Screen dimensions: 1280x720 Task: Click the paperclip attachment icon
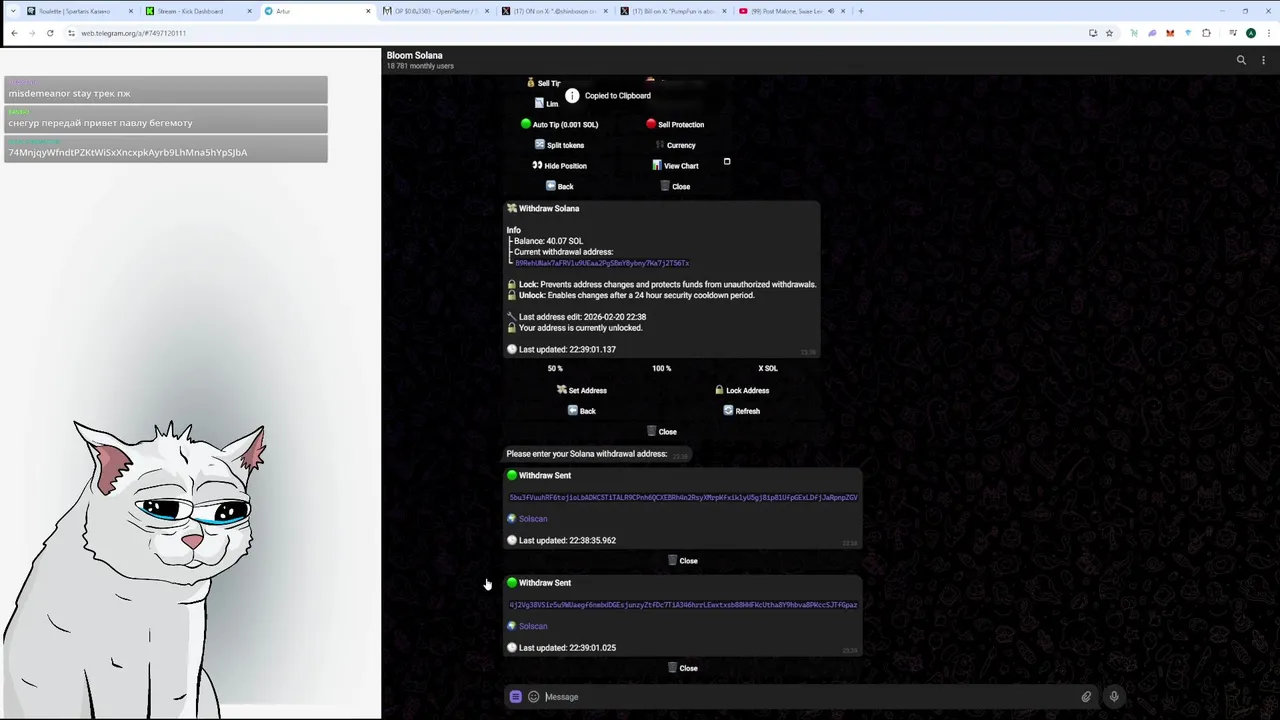1086,697
